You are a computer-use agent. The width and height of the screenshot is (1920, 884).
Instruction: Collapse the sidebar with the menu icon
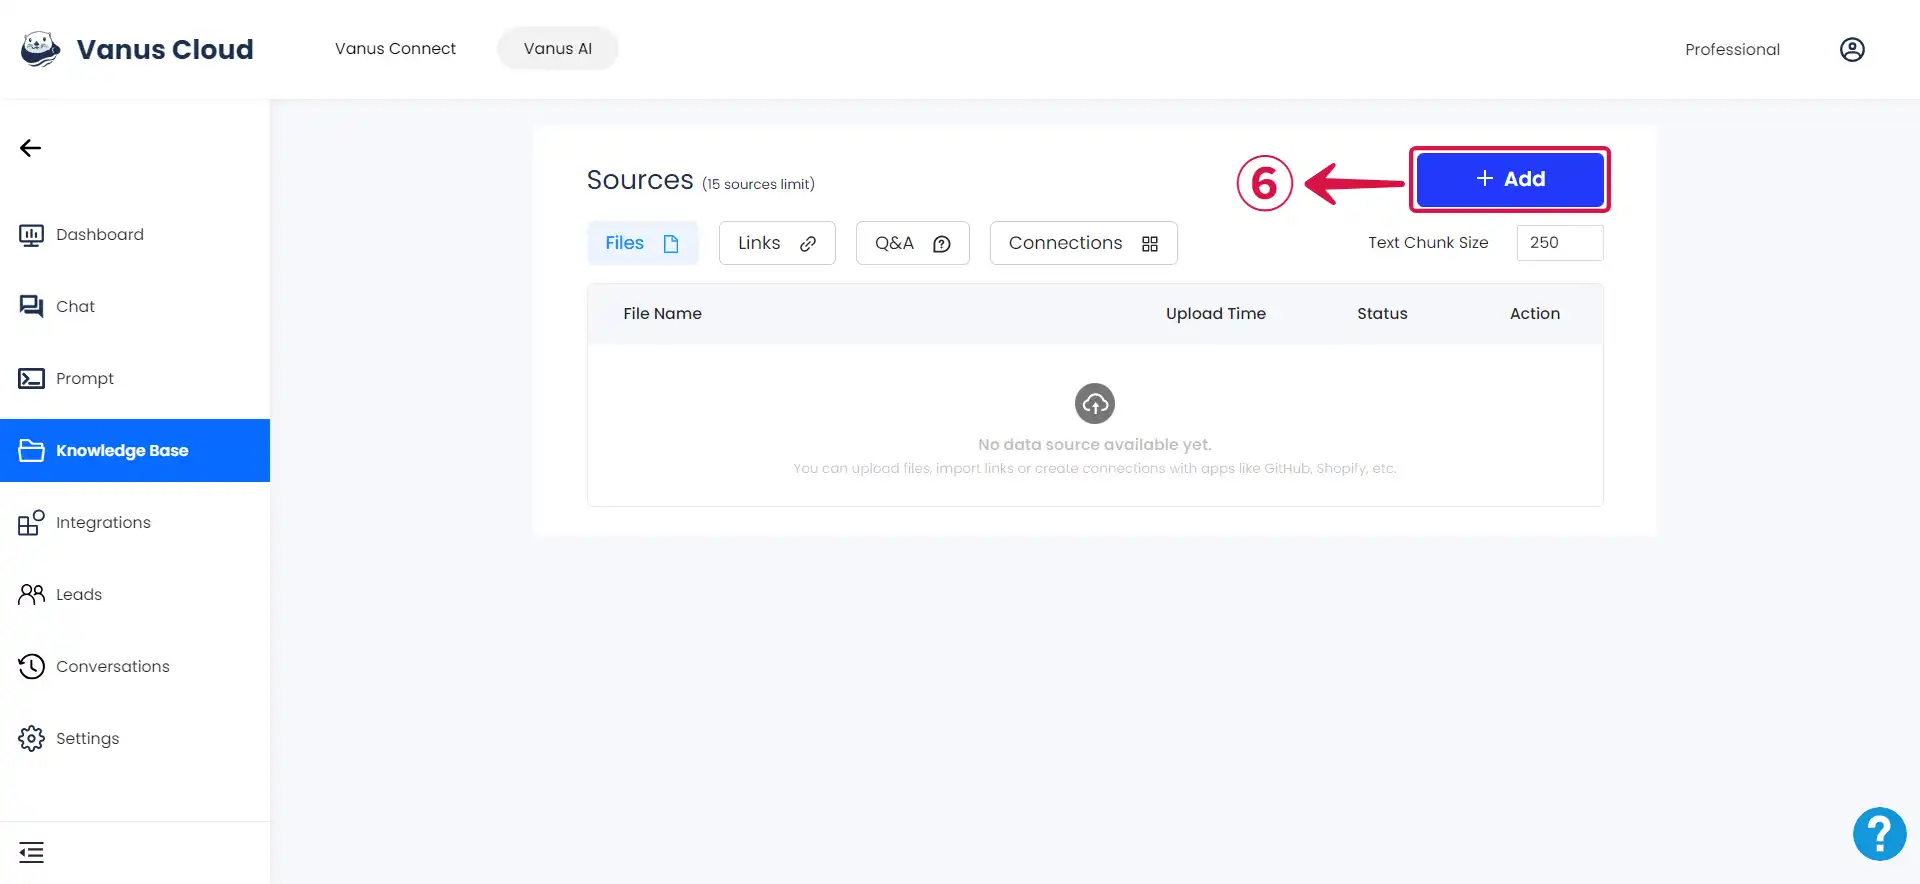tap(31, 853)
